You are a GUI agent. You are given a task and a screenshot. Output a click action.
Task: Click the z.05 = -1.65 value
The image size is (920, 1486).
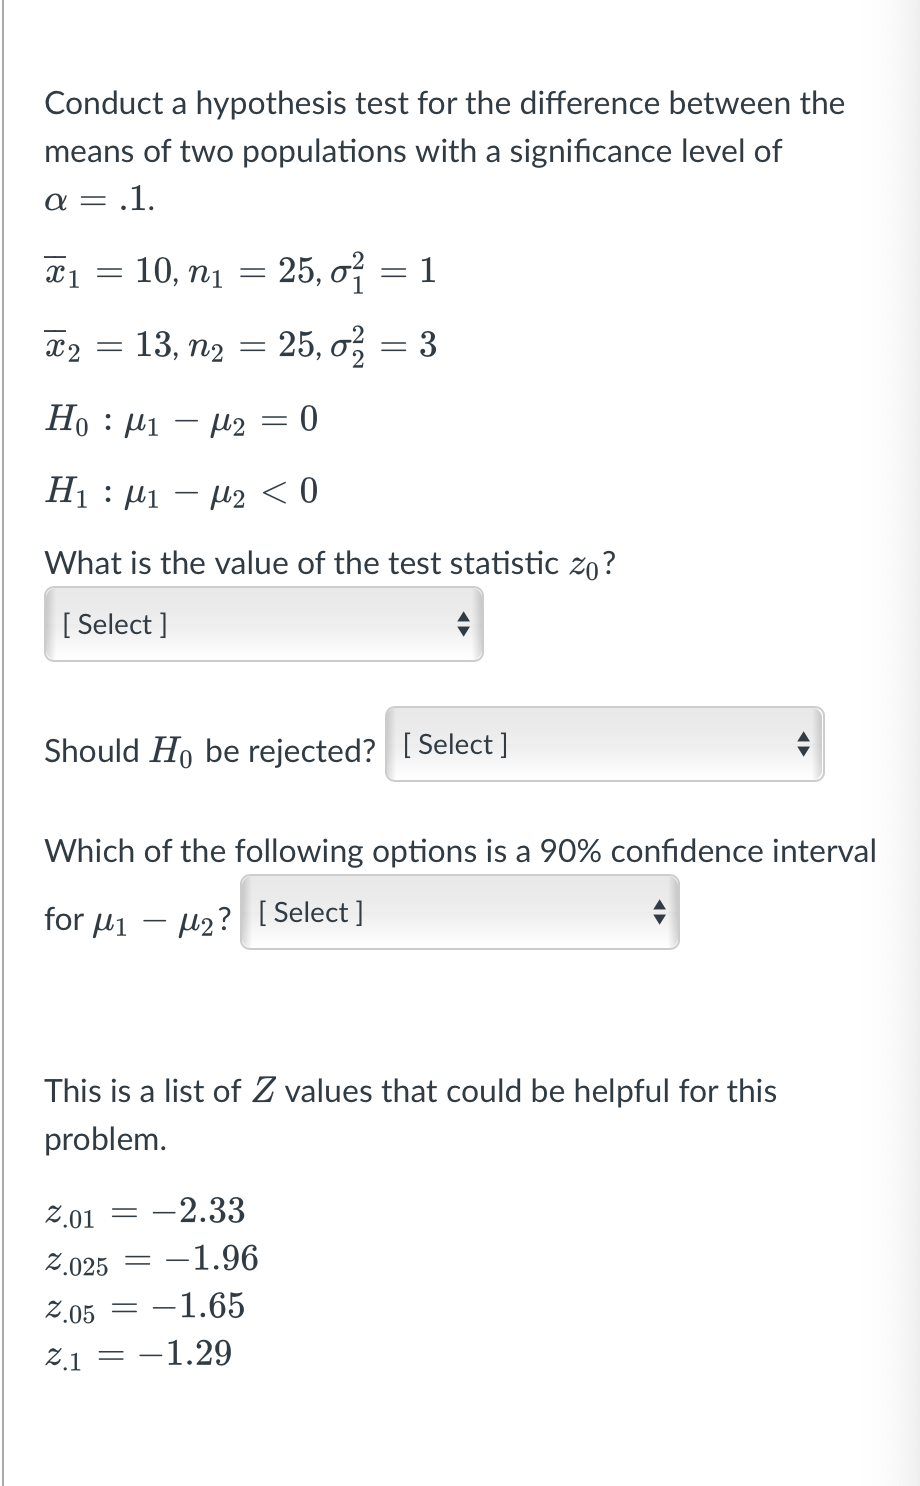145,1306
